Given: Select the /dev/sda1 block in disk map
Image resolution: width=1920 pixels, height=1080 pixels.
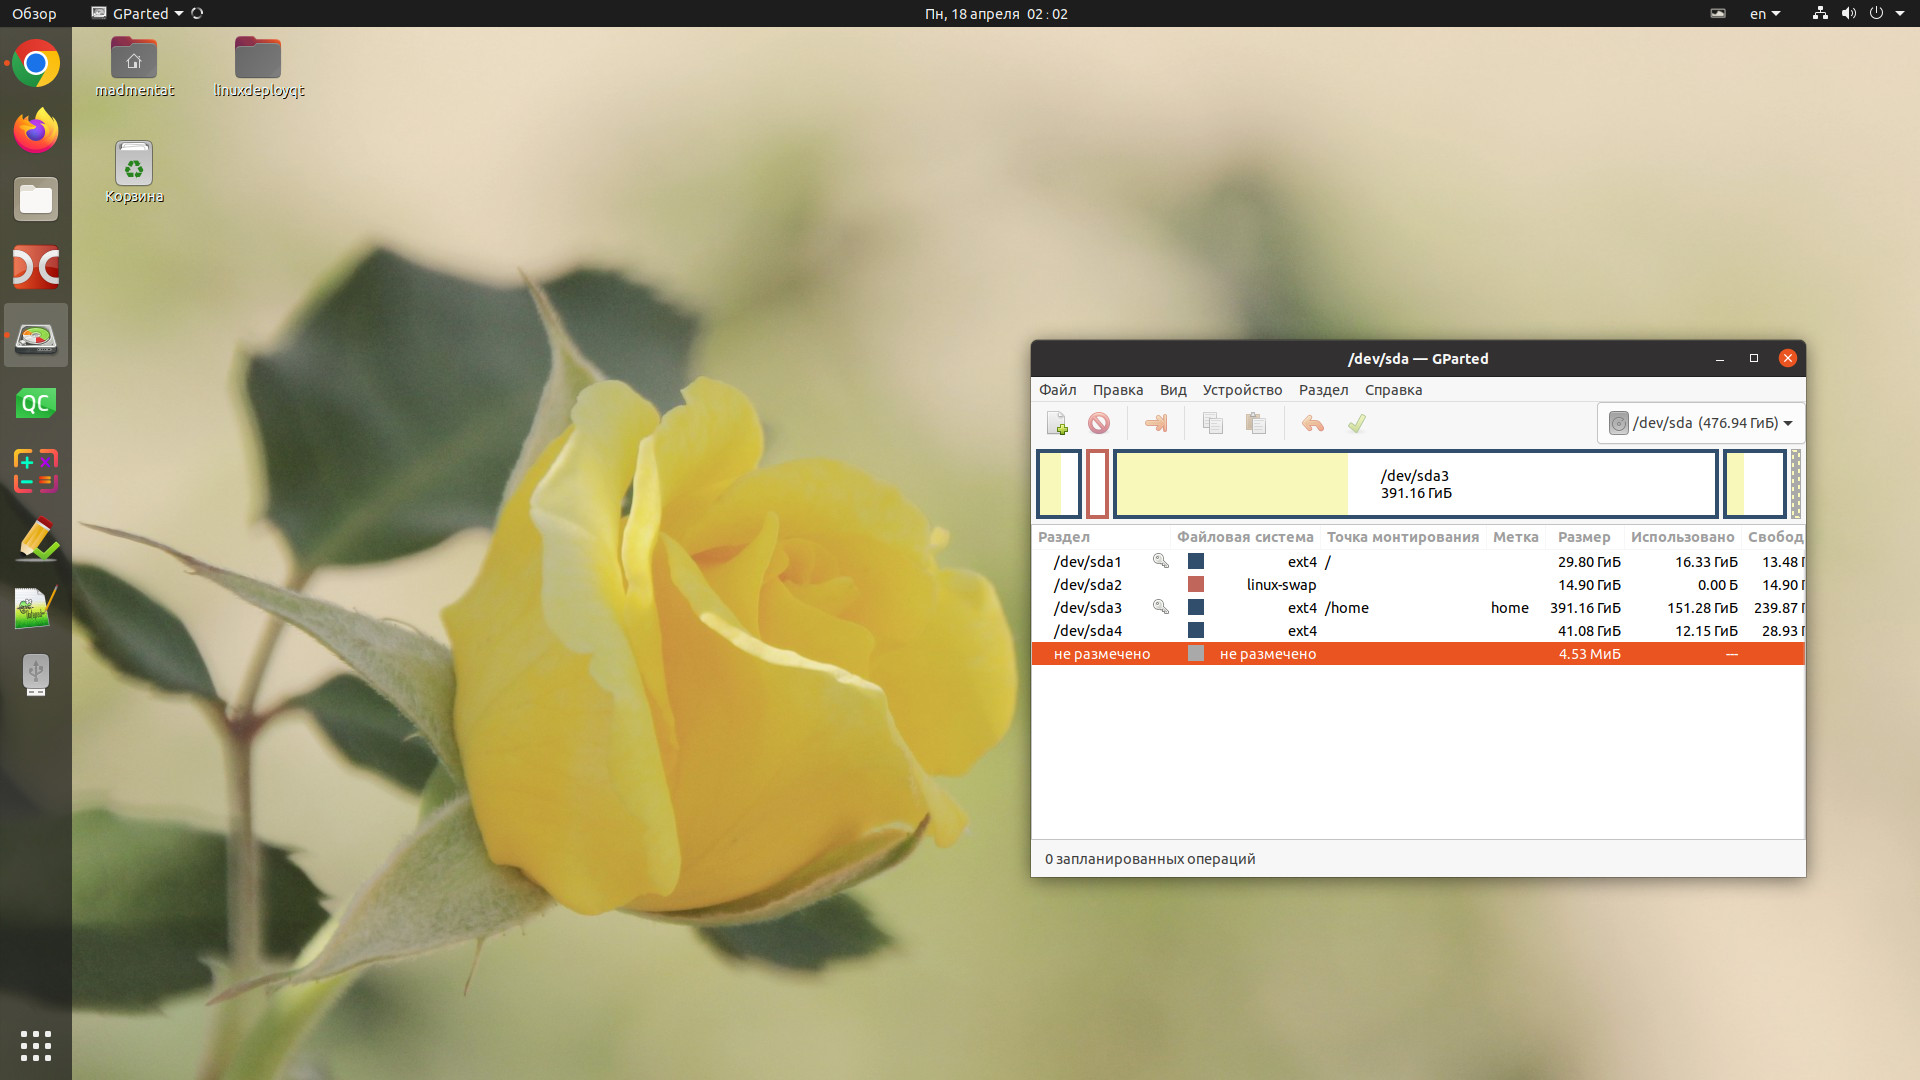Looking at the screenshot, I should (1059, 484).
